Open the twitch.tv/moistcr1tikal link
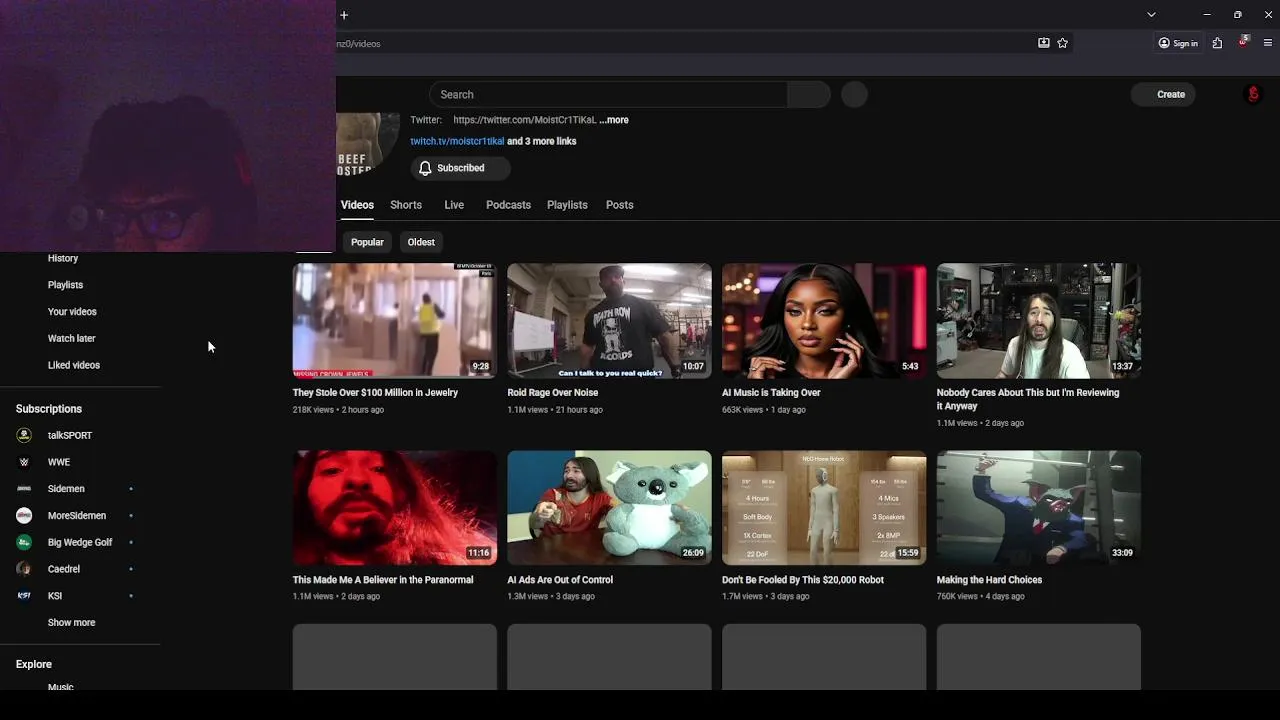The height and width of the screenshot is (720, 1280). pyautogui.click(x=457, y=141)
